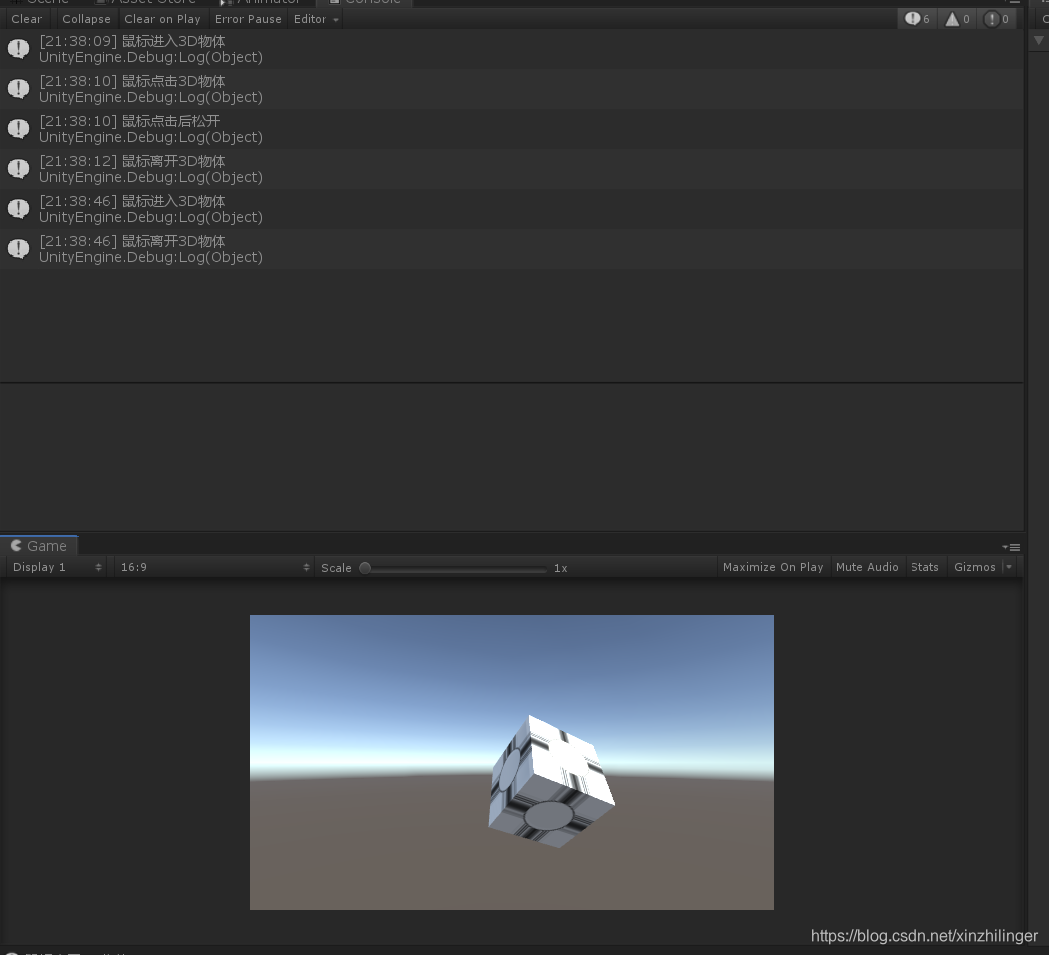The width and height of the screenshot is (1049, 955).
Task: Toggle Clear on Play option
Action: pos(162,19)
